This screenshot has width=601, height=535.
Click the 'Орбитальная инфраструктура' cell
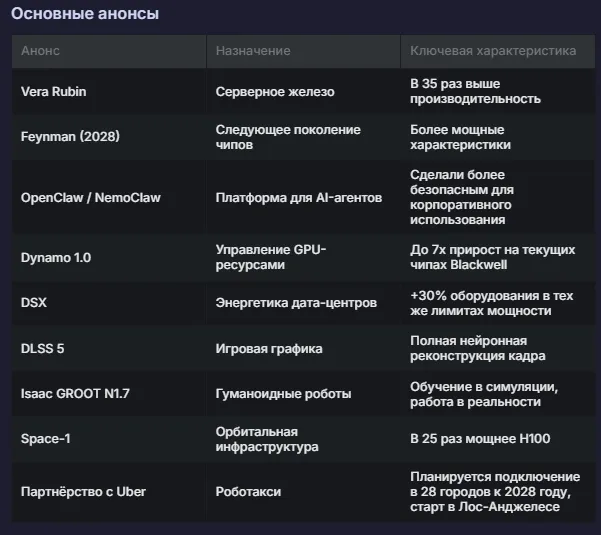pos(304,439)
